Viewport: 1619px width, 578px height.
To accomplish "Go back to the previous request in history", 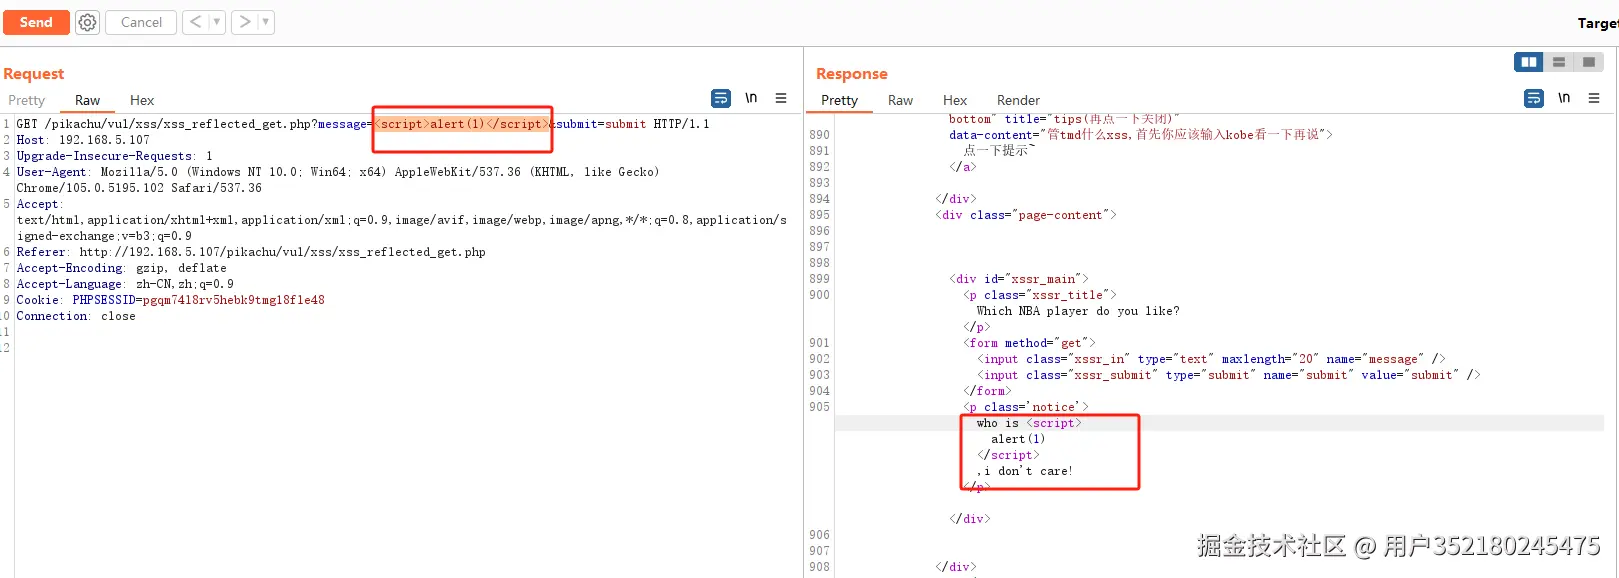I will 195,22.
